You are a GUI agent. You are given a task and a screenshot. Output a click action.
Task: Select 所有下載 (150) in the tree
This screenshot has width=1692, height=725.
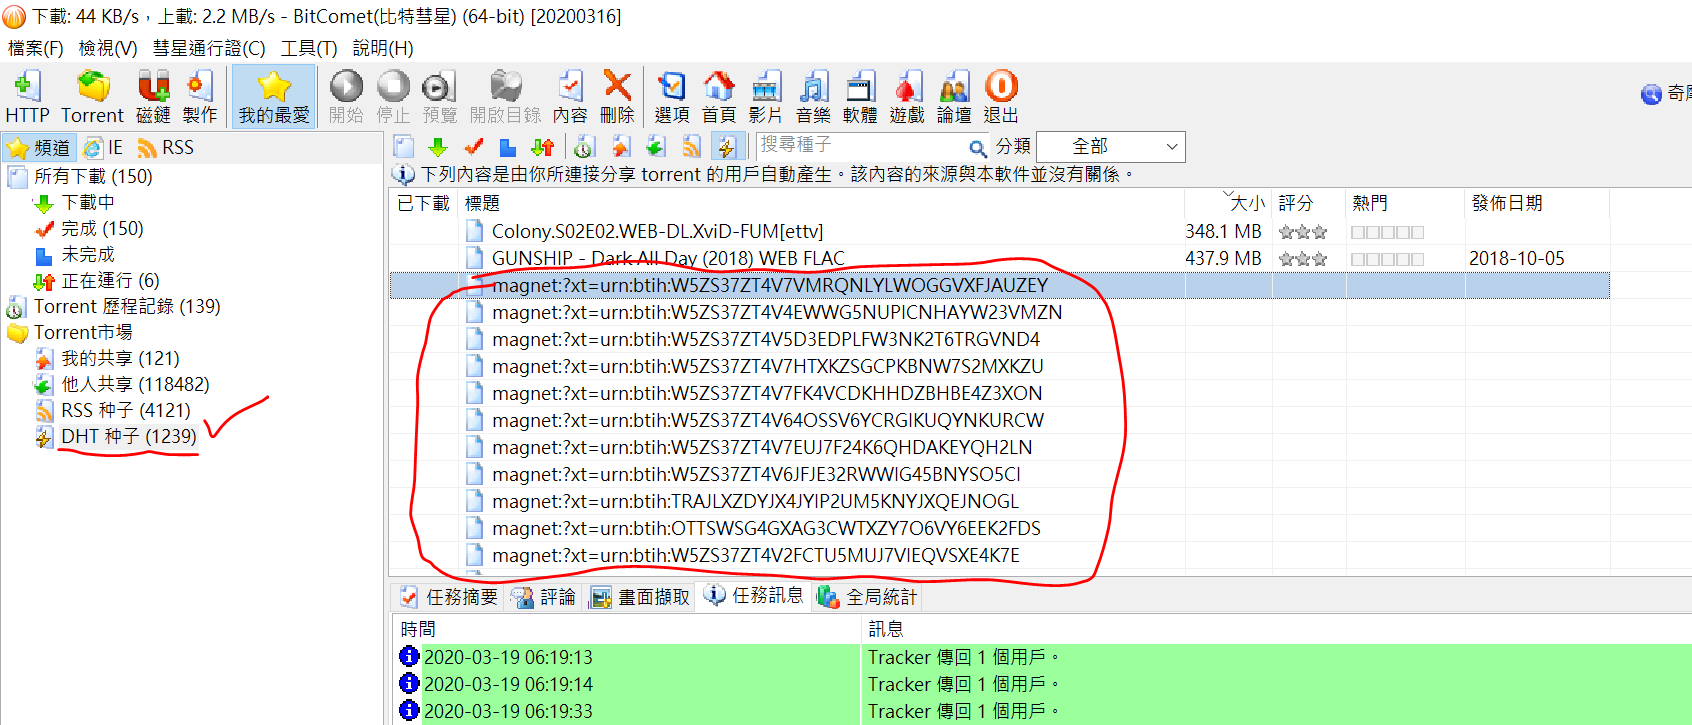tap(93, 176)
